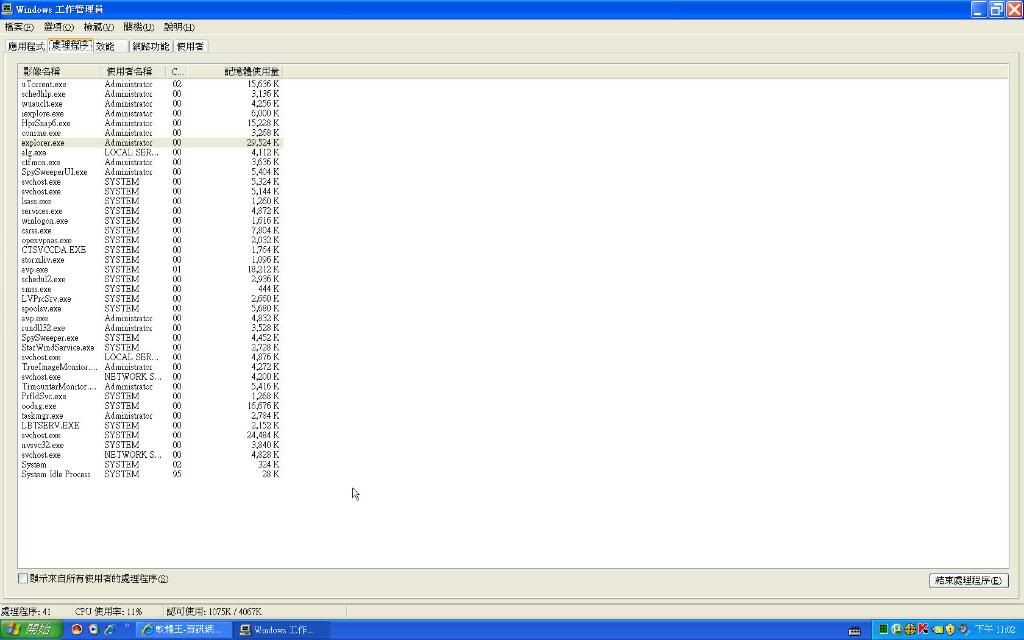1024x640 pixels.
Task: Click the green Task Manager CPU tray icon
Action: point(883,629)
